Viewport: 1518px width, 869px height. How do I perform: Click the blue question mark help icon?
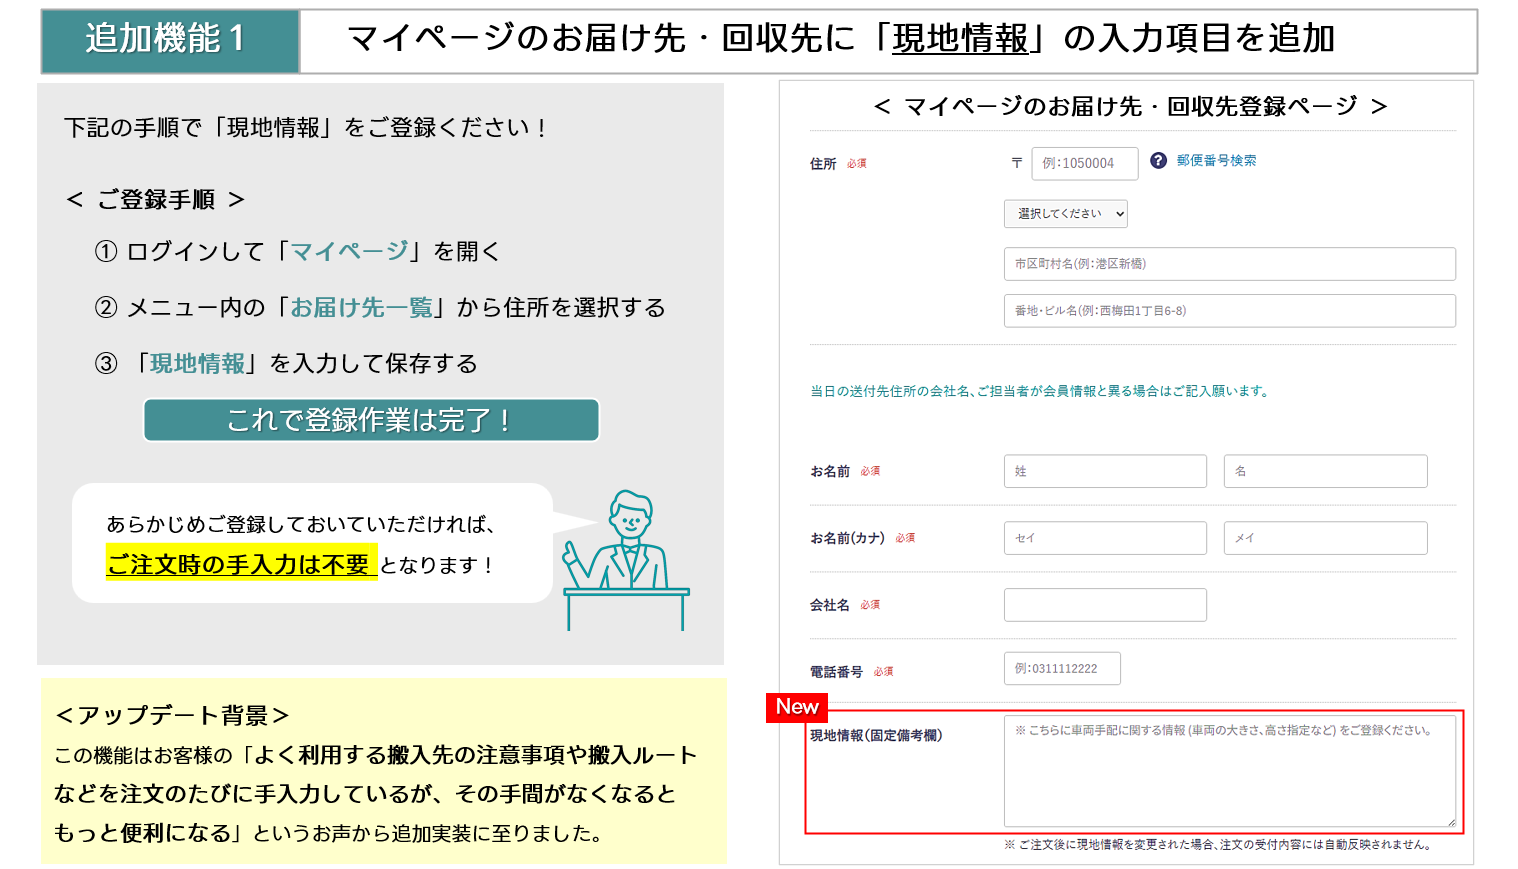1158,162
